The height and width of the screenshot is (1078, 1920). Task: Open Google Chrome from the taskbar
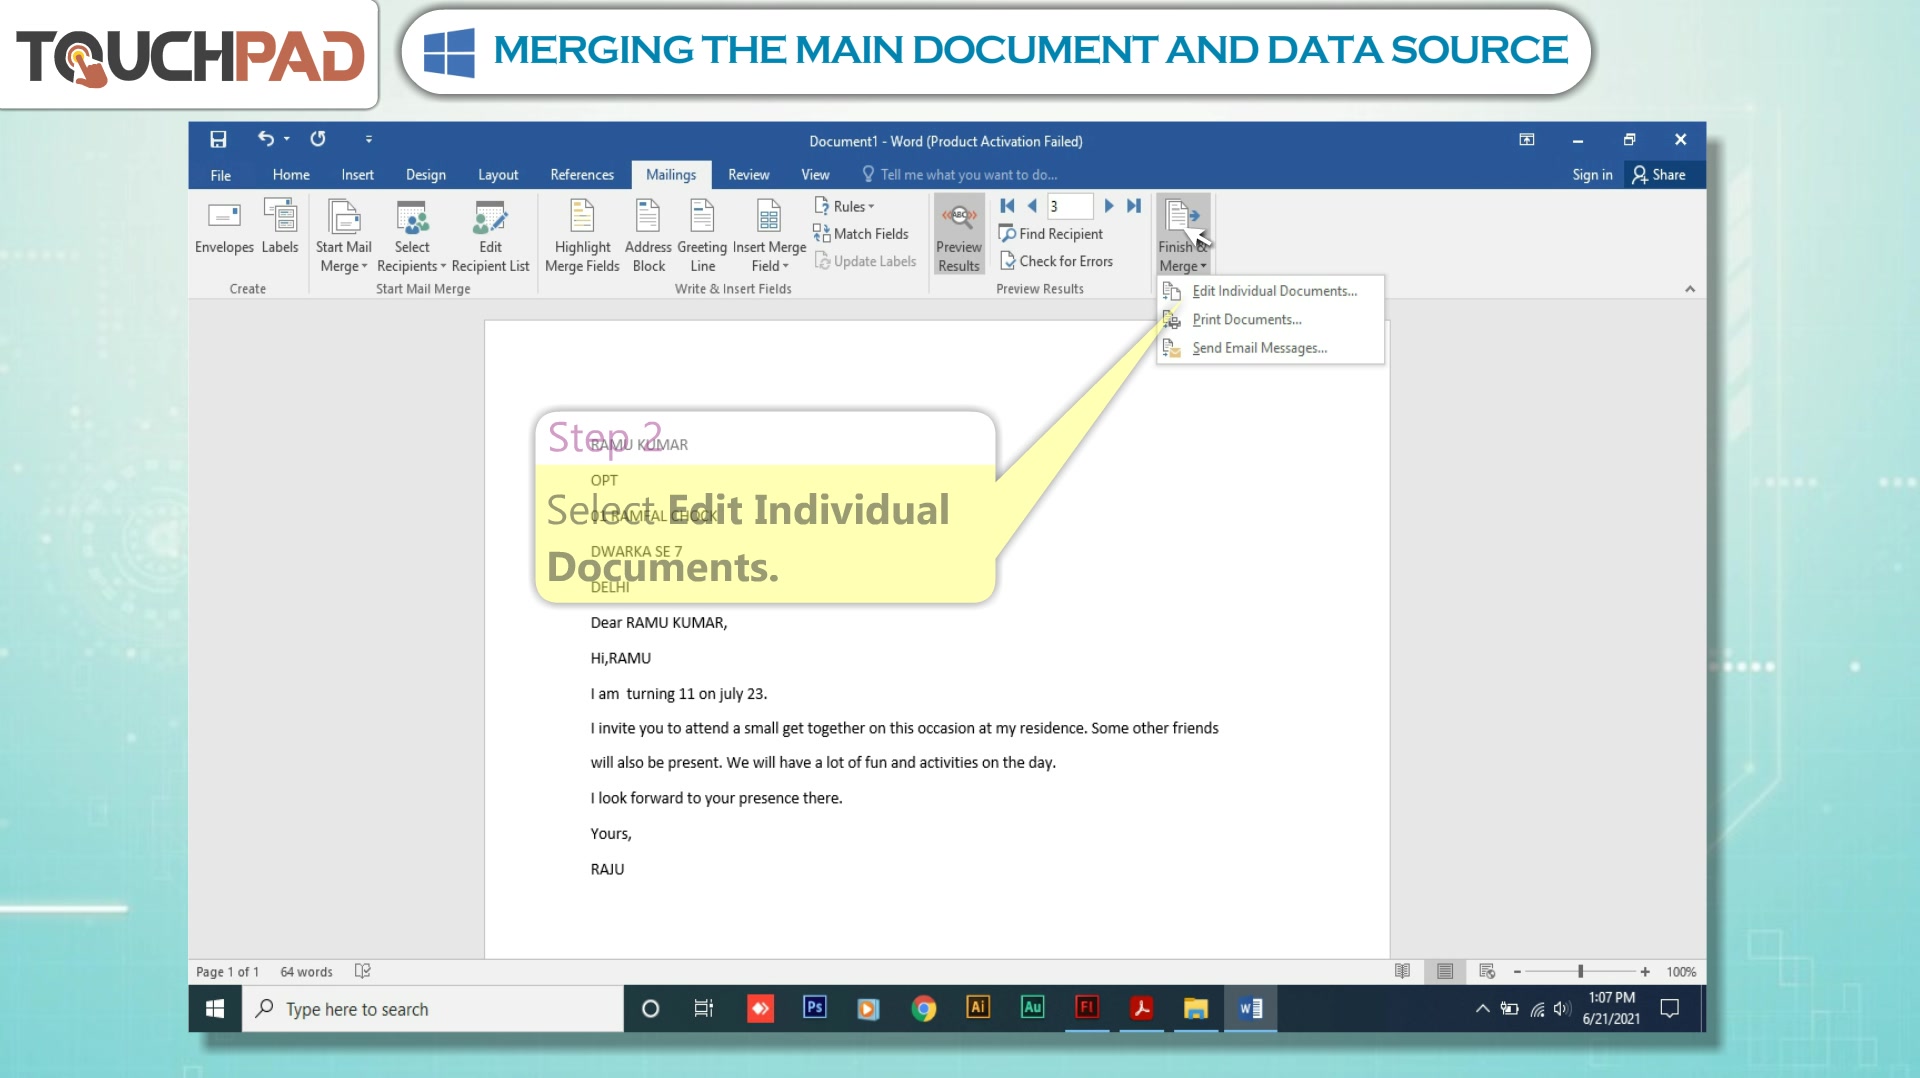click(924, 1009)
